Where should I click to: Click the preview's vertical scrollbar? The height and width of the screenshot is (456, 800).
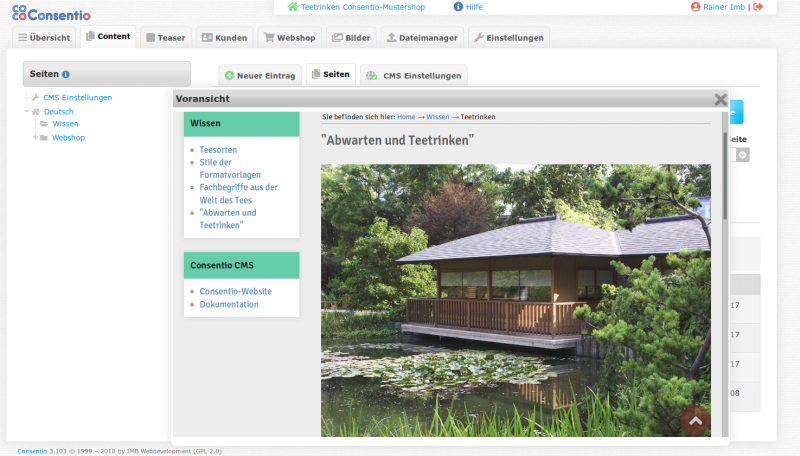coord(725,180)
